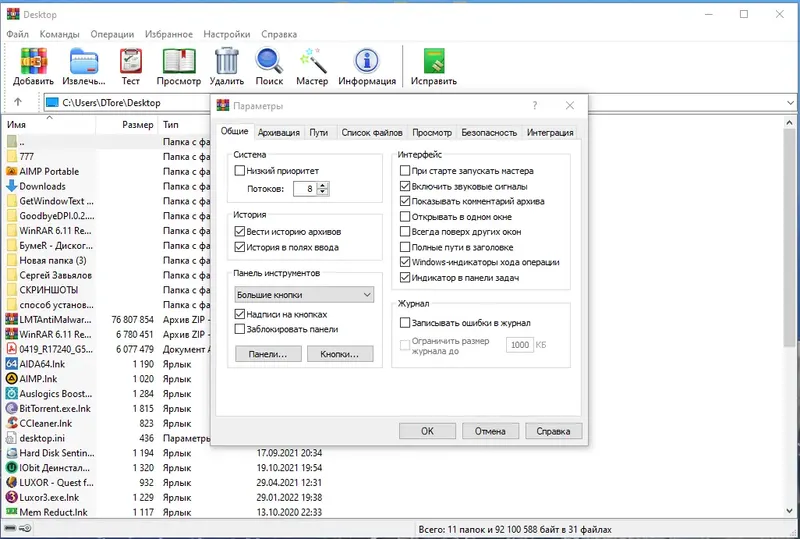Select BitTorrent.exe.lnk icon
Screen dimensions: 800x539
coord(12,408)
